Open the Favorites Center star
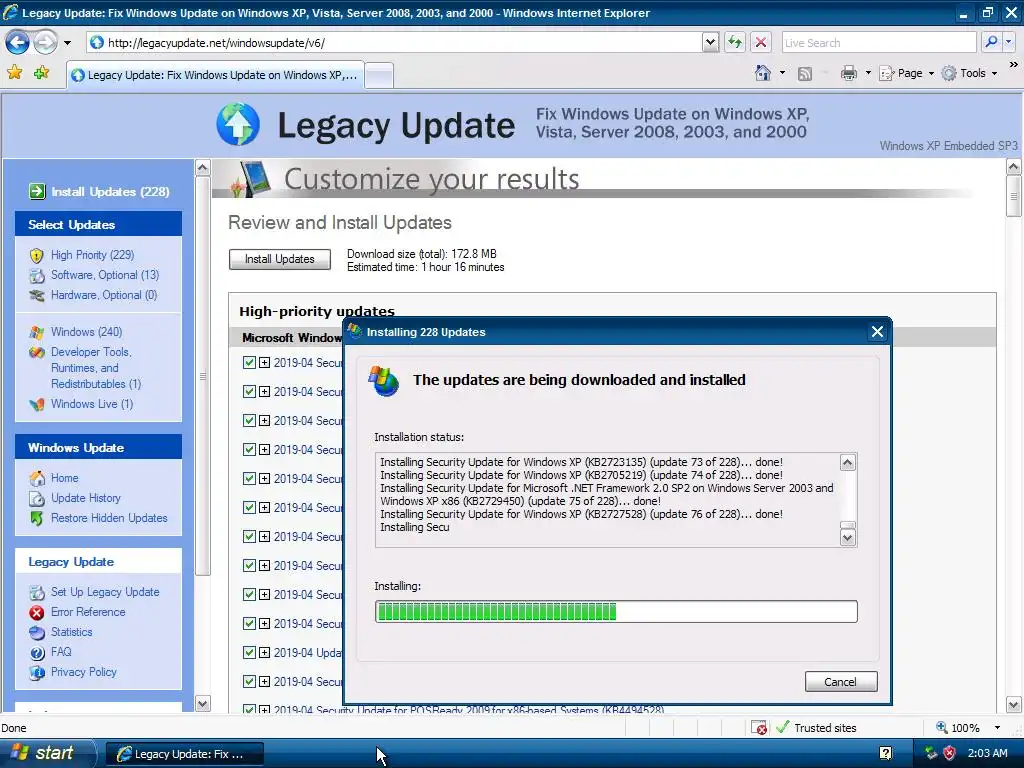The width and height of the screenshot is (1024, 768). coord(14,73)
